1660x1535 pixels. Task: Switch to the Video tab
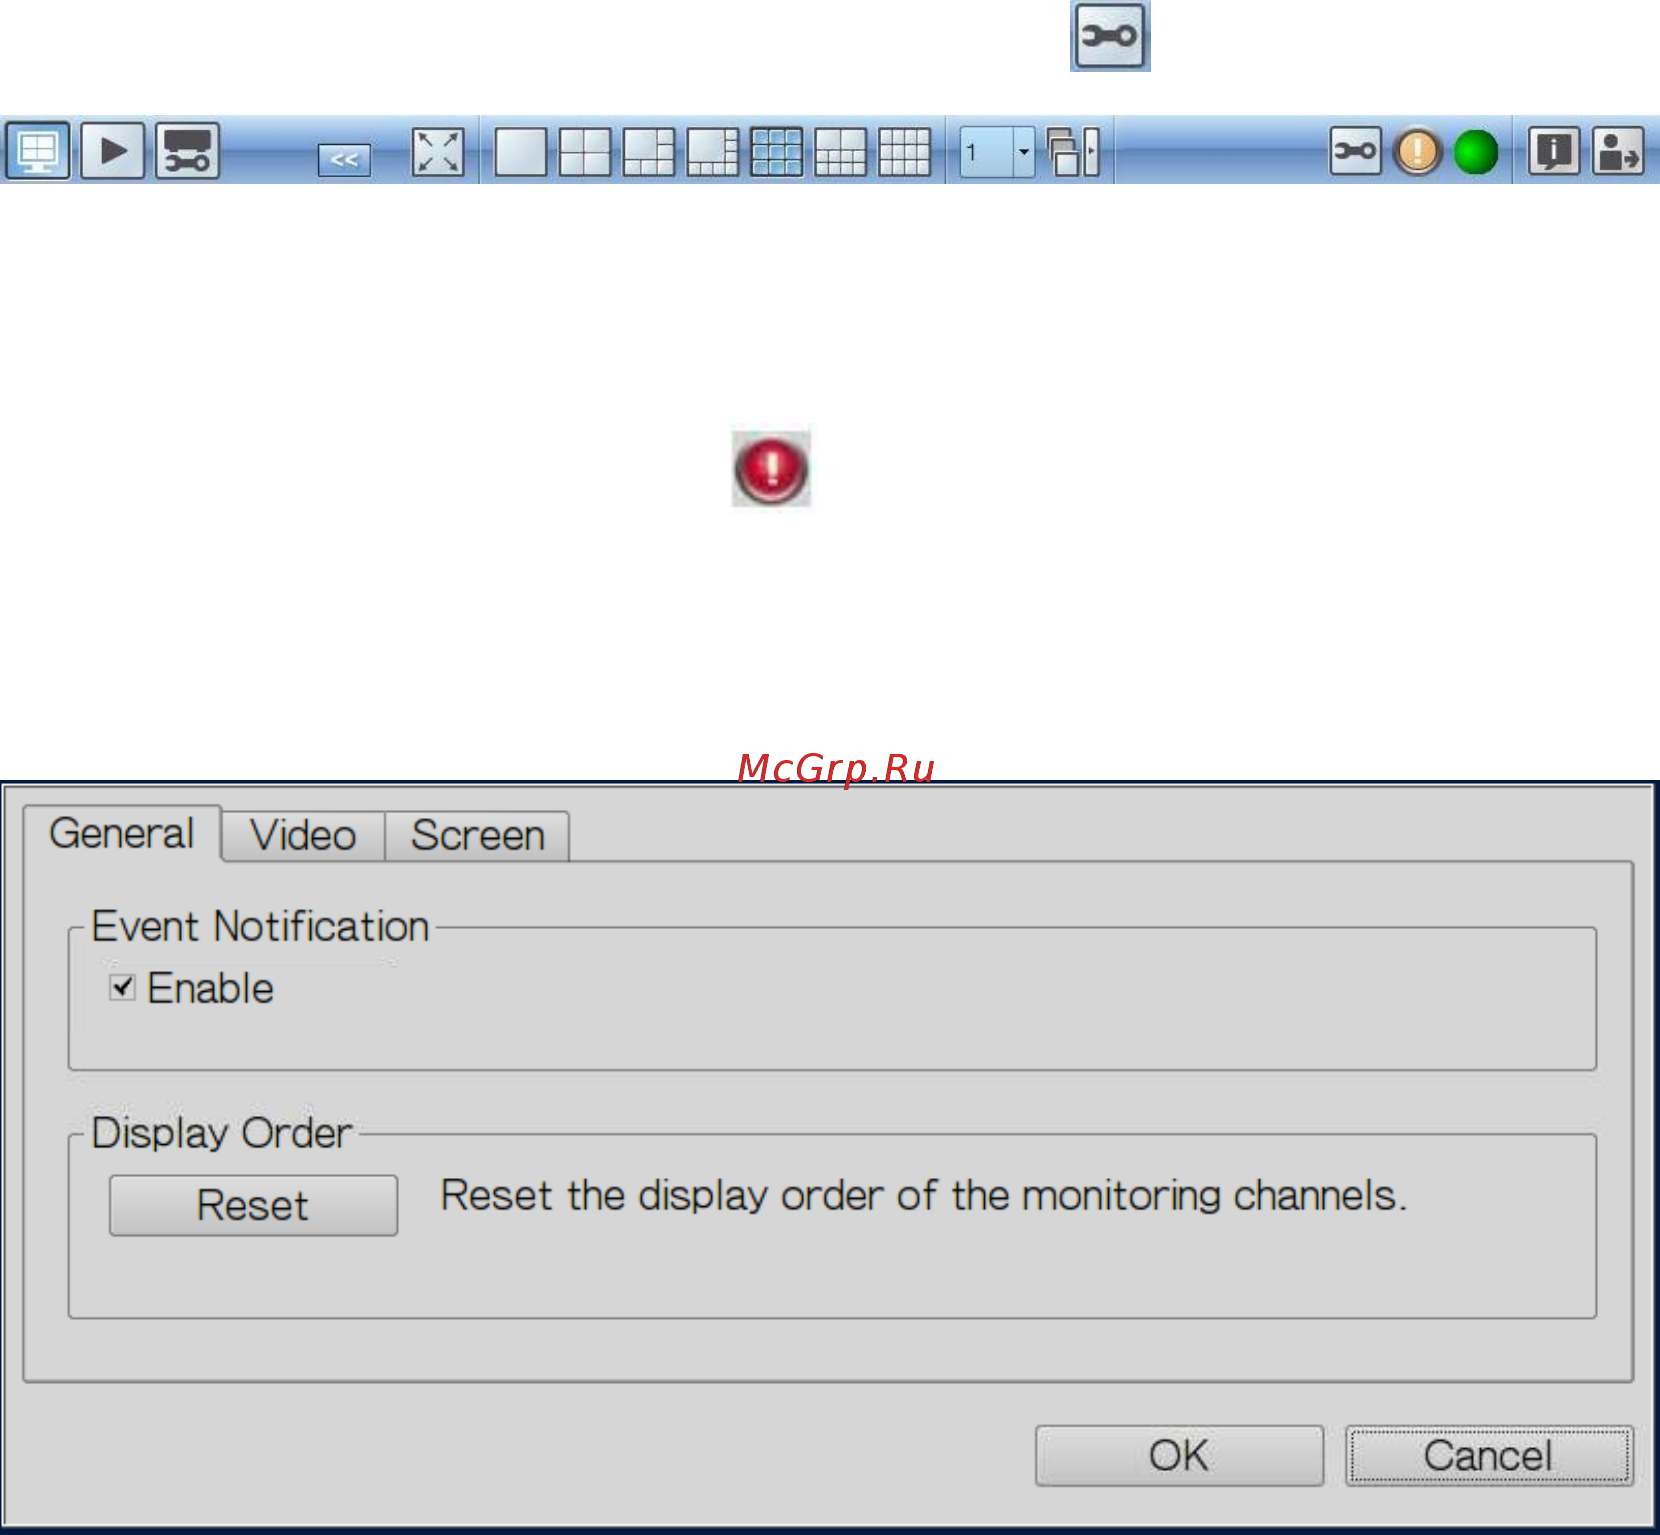click(303, 835)
